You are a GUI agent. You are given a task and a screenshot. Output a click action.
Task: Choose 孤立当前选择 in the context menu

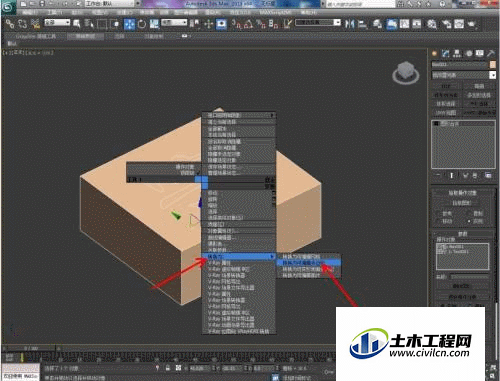pos(239,122)
